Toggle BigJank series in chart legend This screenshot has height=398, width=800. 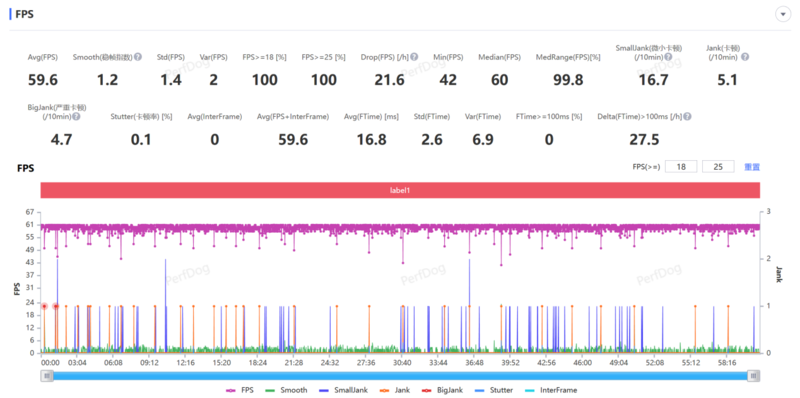click(x=441, y=390)
